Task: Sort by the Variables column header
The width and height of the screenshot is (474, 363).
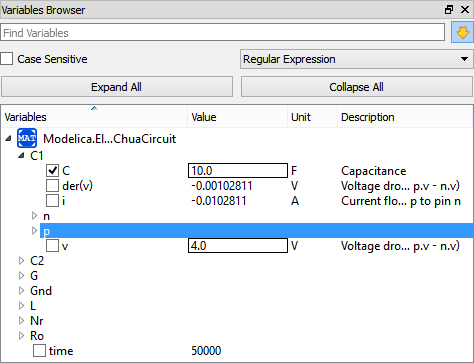Action: click(x=94, y=117)
